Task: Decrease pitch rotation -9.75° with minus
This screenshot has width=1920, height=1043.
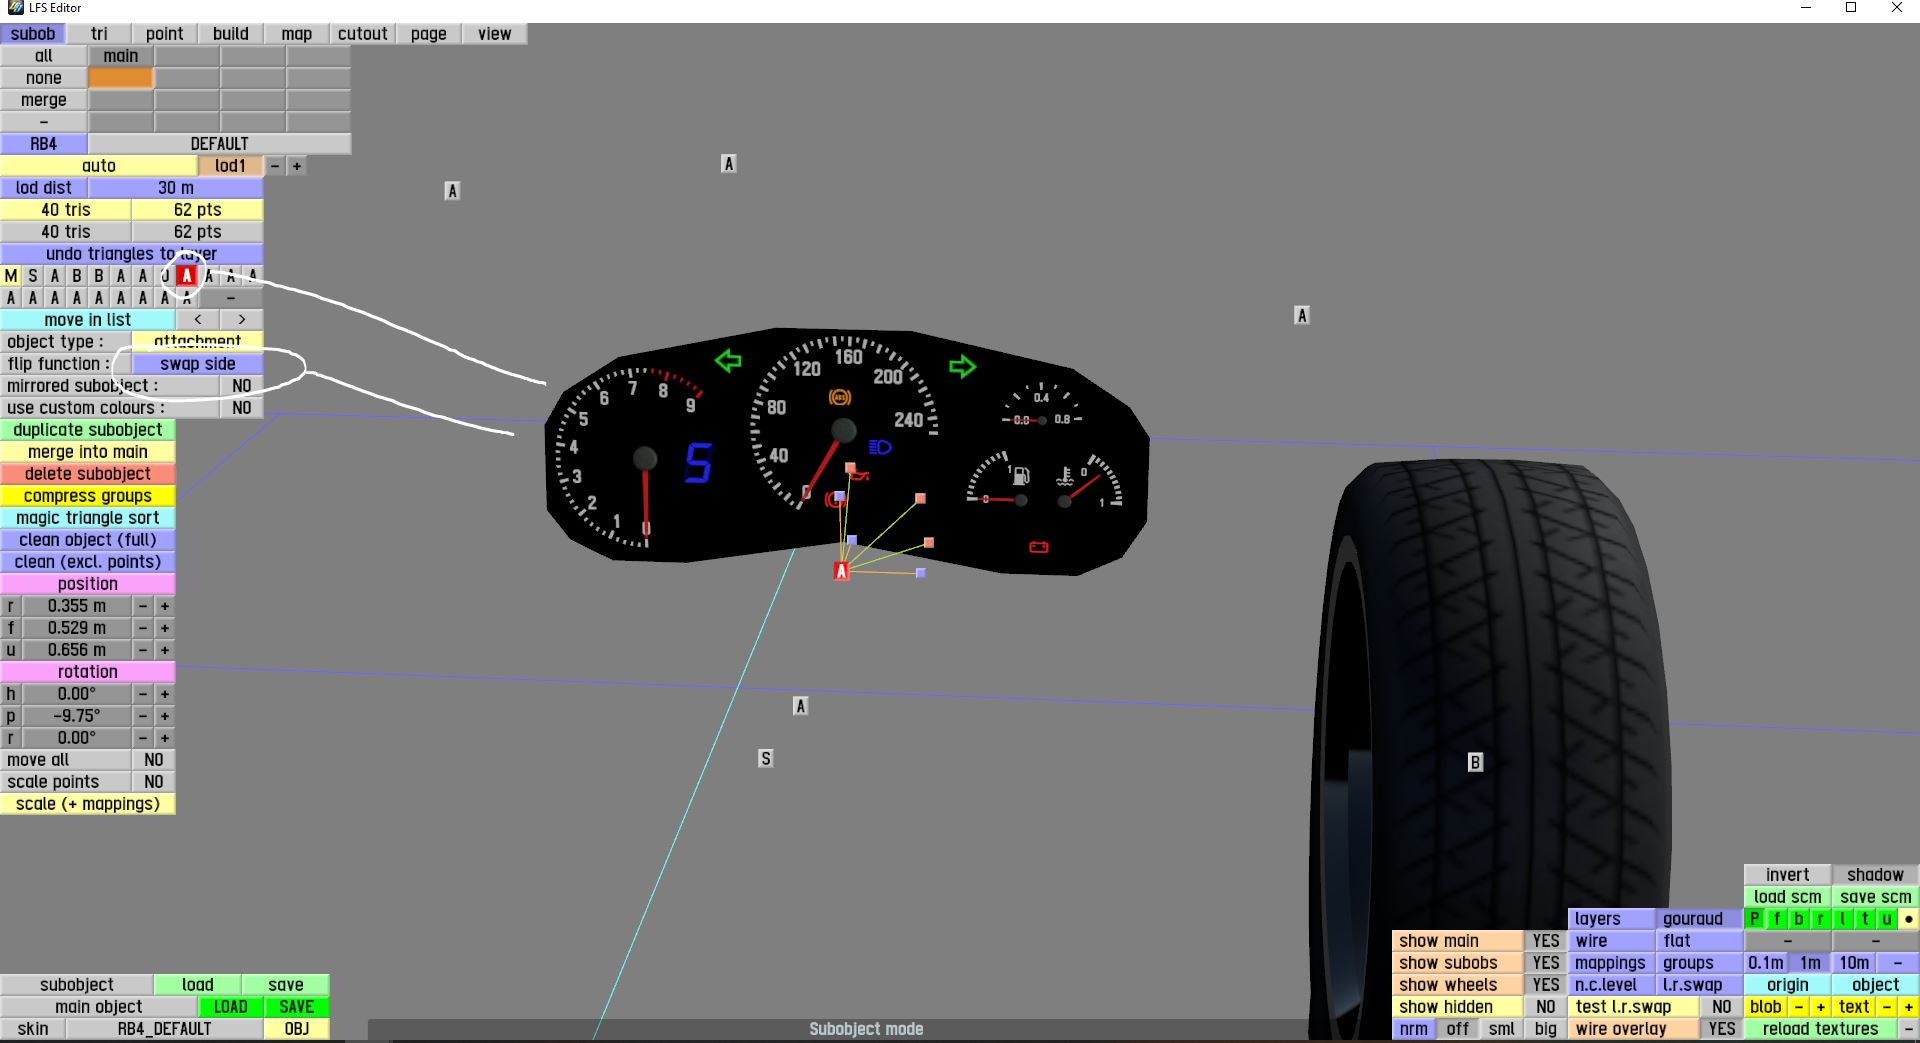Action: click(x=143, y=716)
